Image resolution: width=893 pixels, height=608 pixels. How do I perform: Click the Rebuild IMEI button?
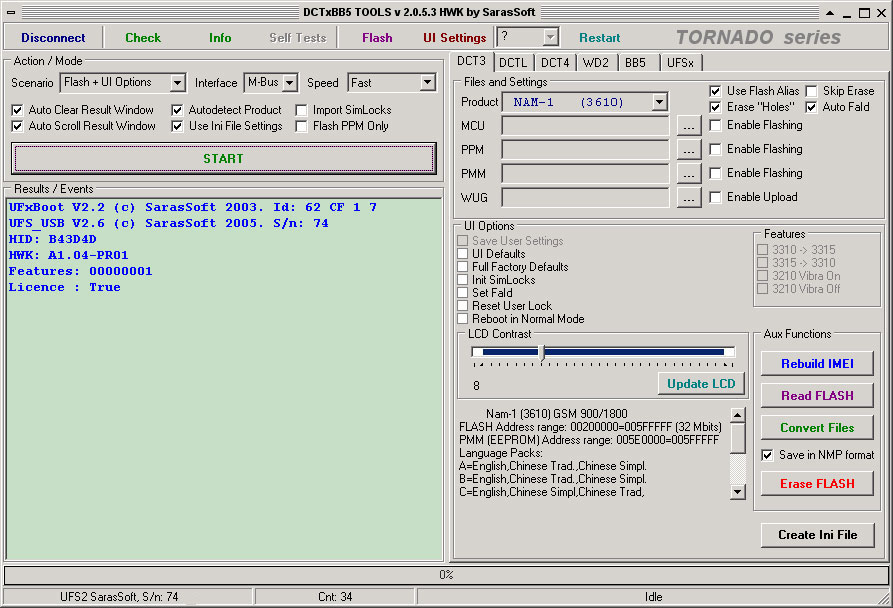point(817,363)
